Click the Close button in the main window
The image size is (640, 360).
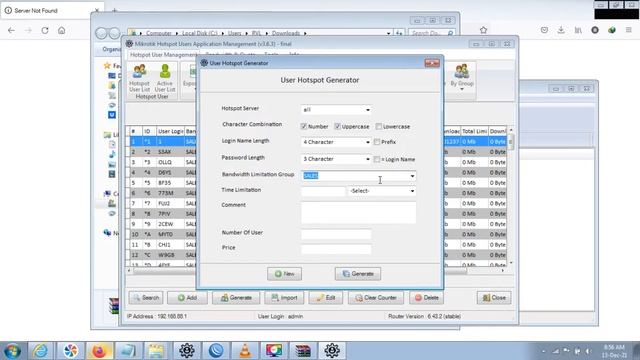click(494, 298)
